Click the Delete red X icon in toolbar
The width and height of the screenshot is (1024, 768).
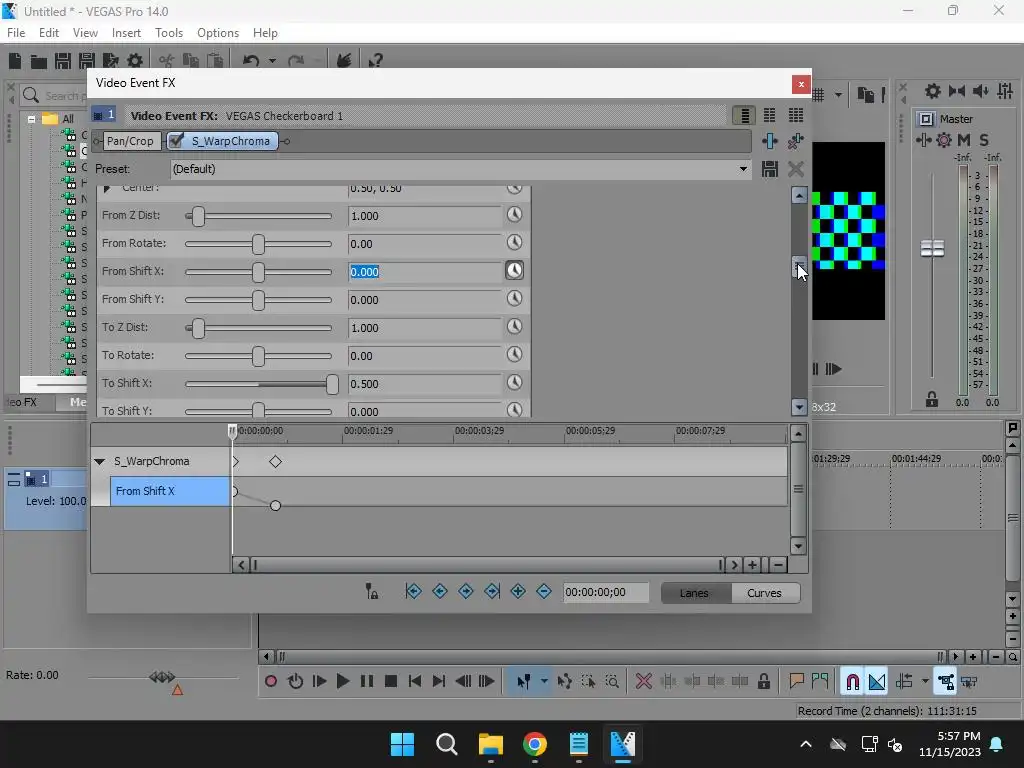click(x=644, y=681)
